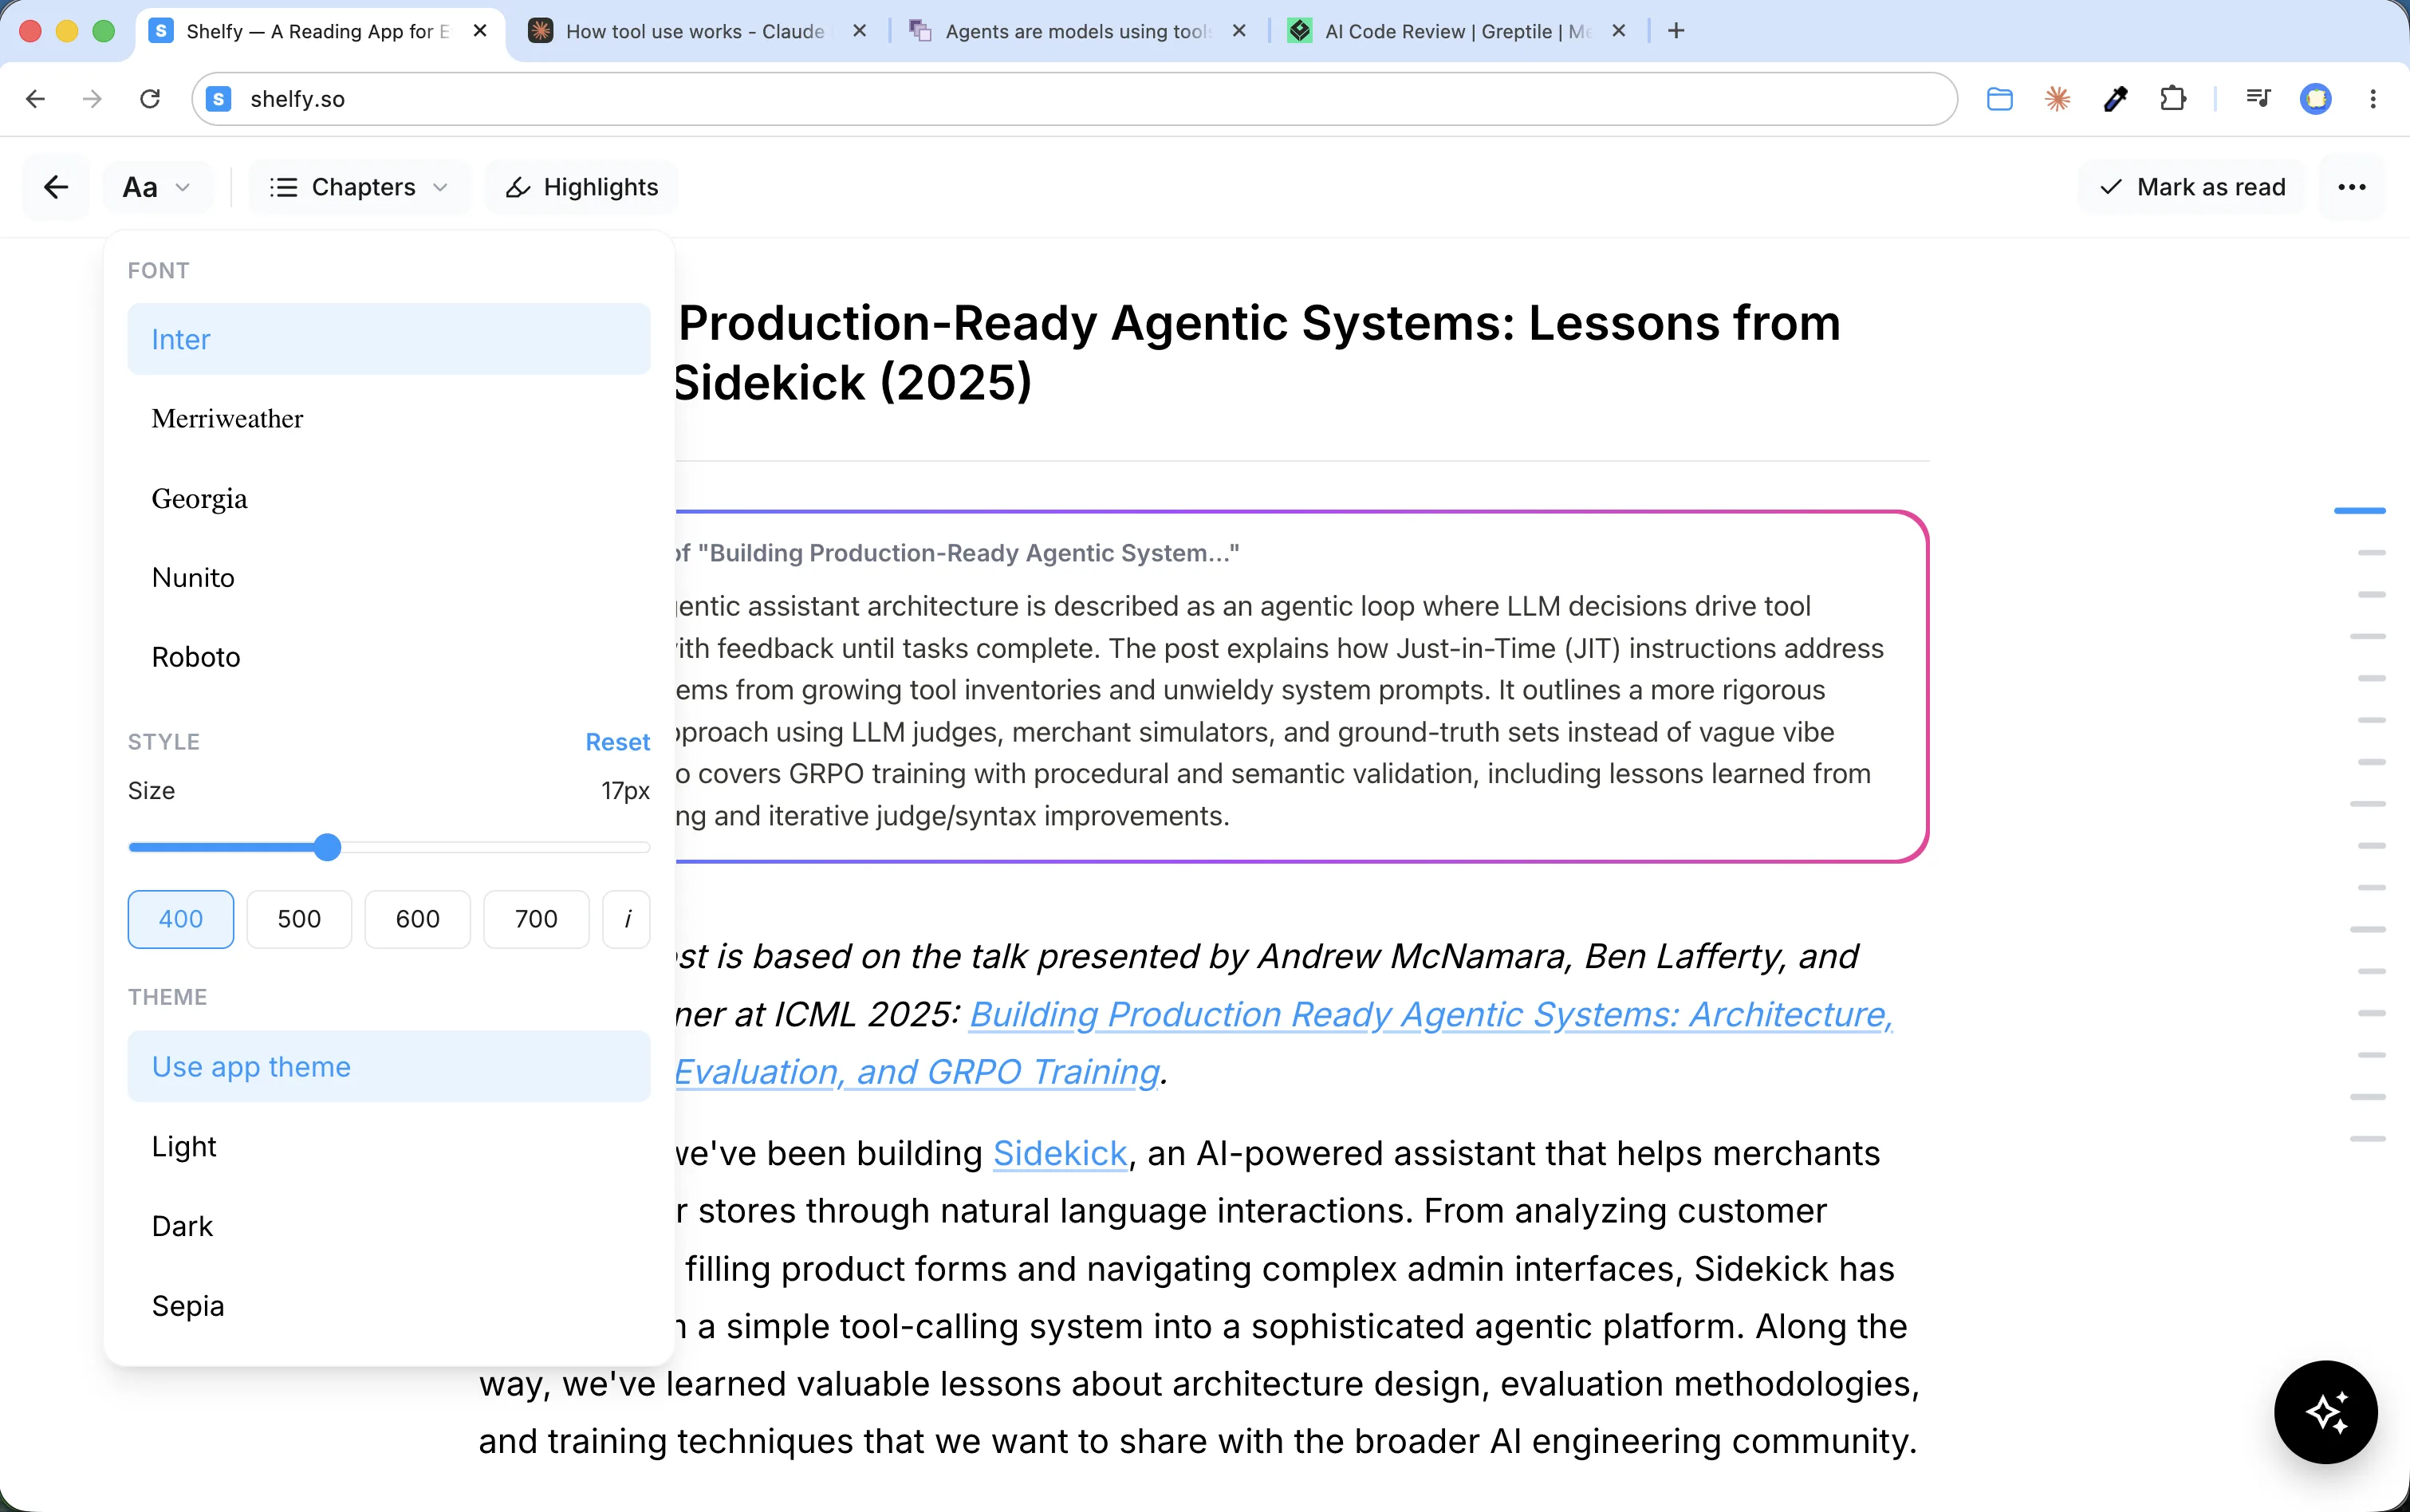
Task: Click the Highlights pen icon
Action: pyautogui.click(x=518, y=187)
